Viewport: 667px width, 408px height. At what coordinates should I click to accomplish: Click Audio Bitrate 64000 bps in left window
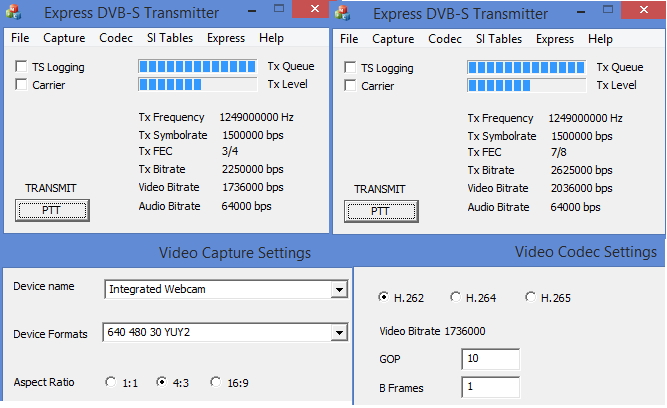(246, 206)
